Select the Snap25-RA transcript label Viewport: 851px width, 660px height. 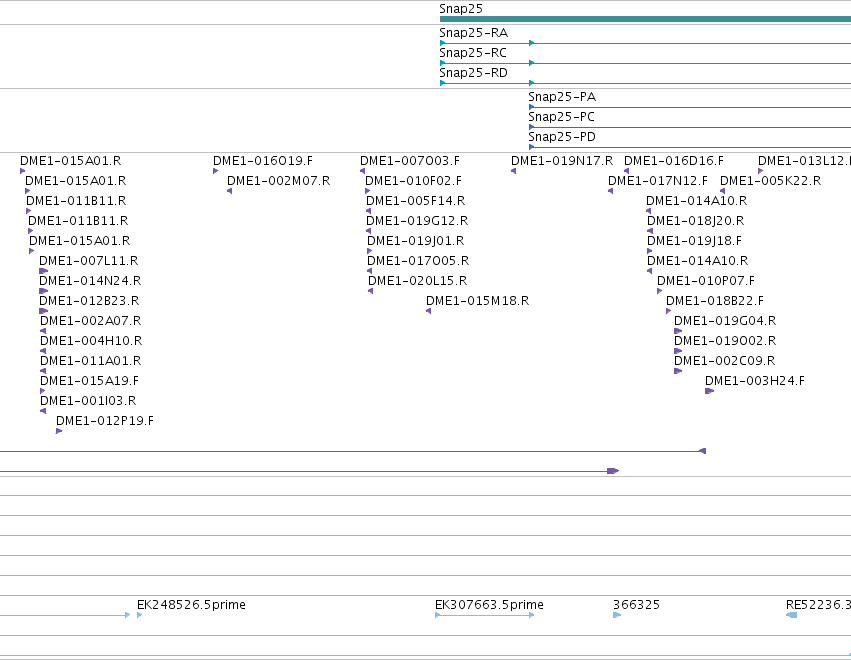pyautogui.click(x=473, y=33)
